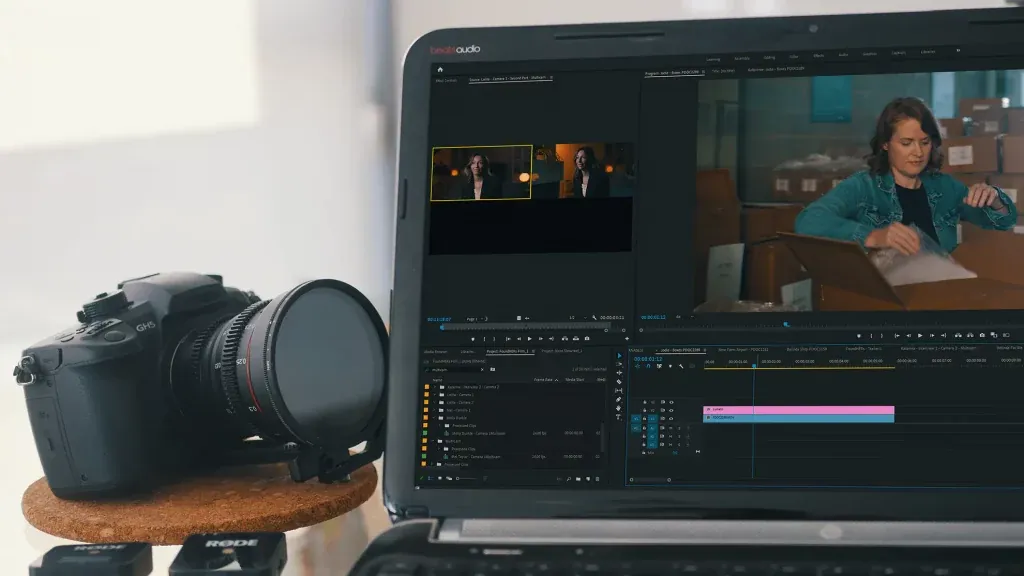
Task: Toggle V1 track output eye
Action: pyautogui.click(x=671, y=419)
